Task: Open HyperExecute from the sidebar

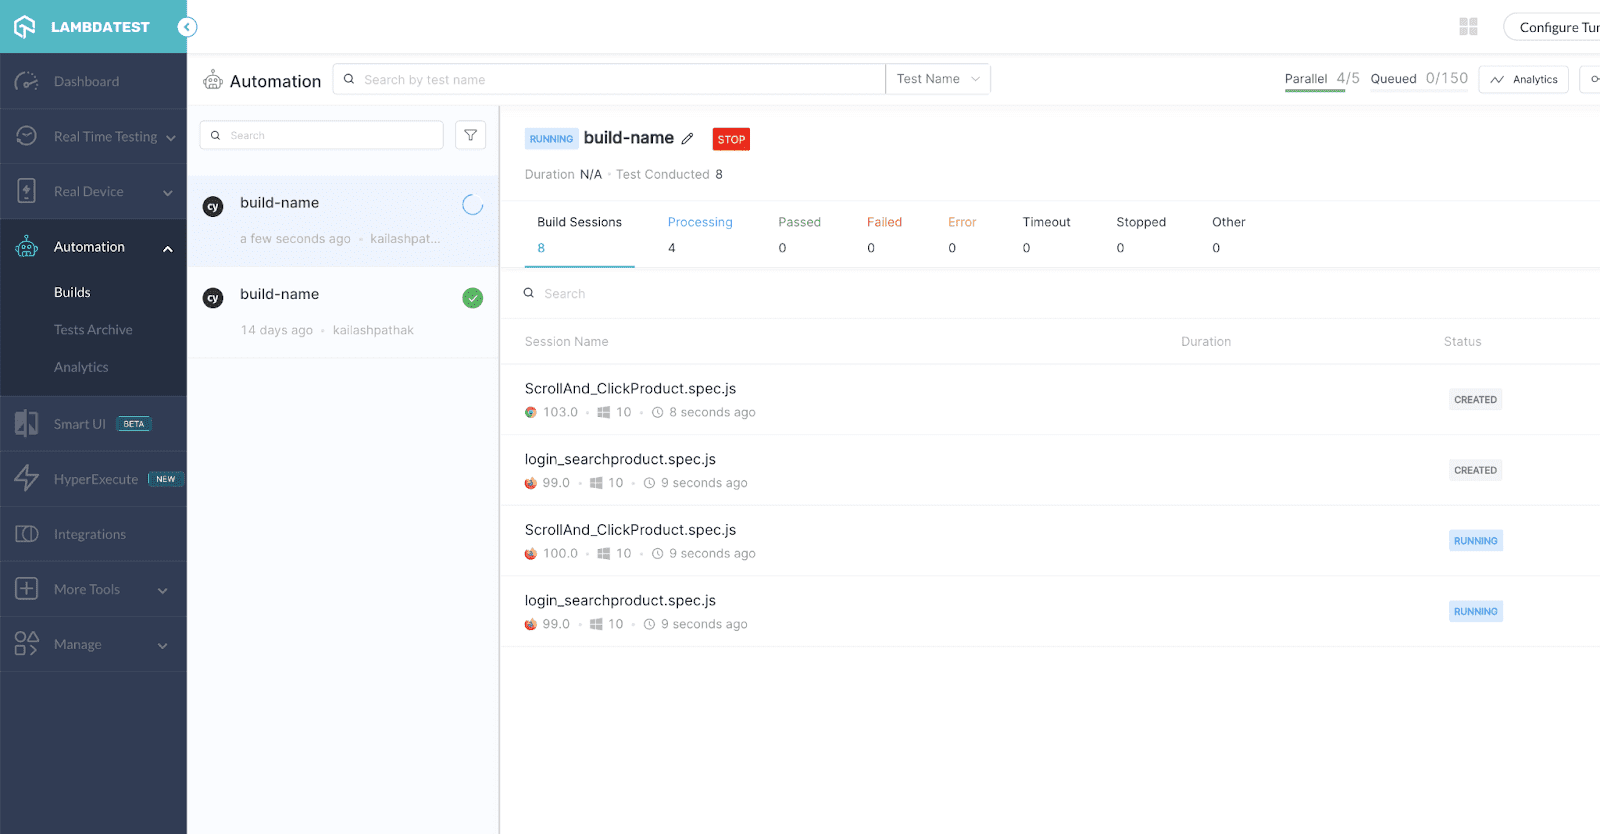Action: [93, 479]
